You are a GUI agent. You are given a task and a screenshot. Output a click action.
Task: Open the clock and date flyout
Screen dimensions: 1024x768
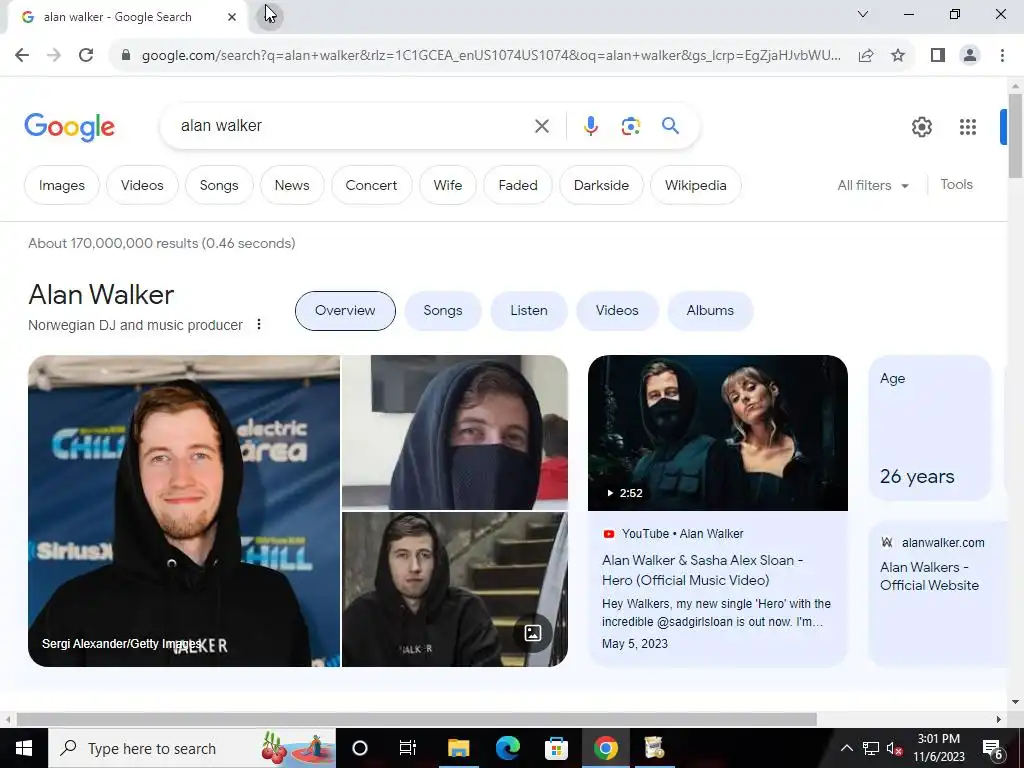[x=938, y=748]
